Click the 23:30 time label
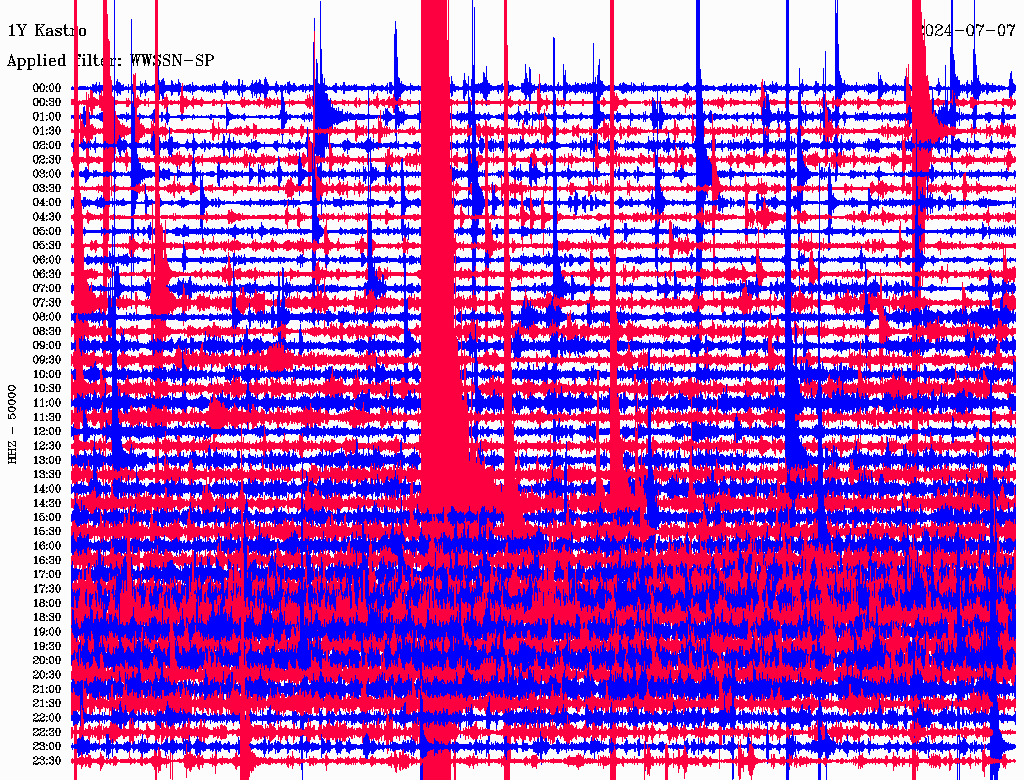 pyautogui.click(x=47, y=760)
